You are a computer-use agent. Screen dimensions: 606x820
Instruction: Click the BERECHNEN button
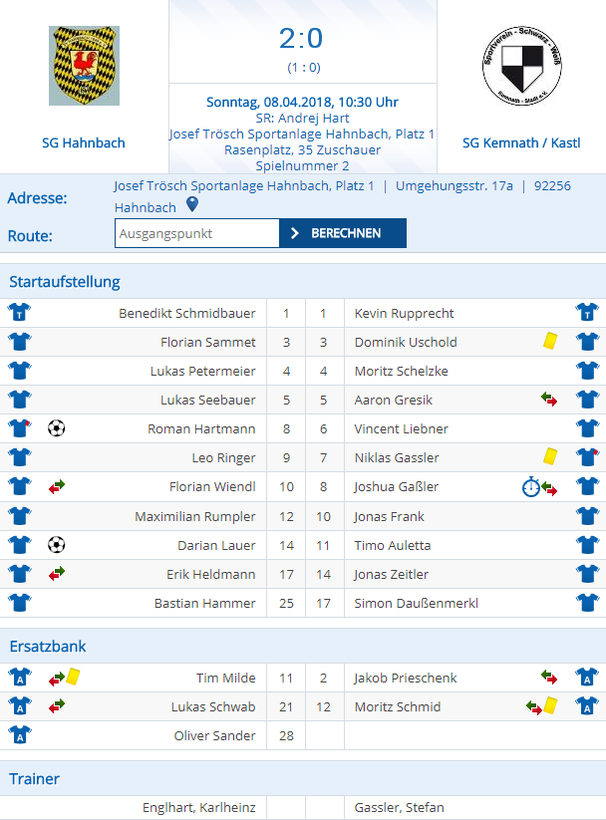pyautogui.click(x=343, y=233)
